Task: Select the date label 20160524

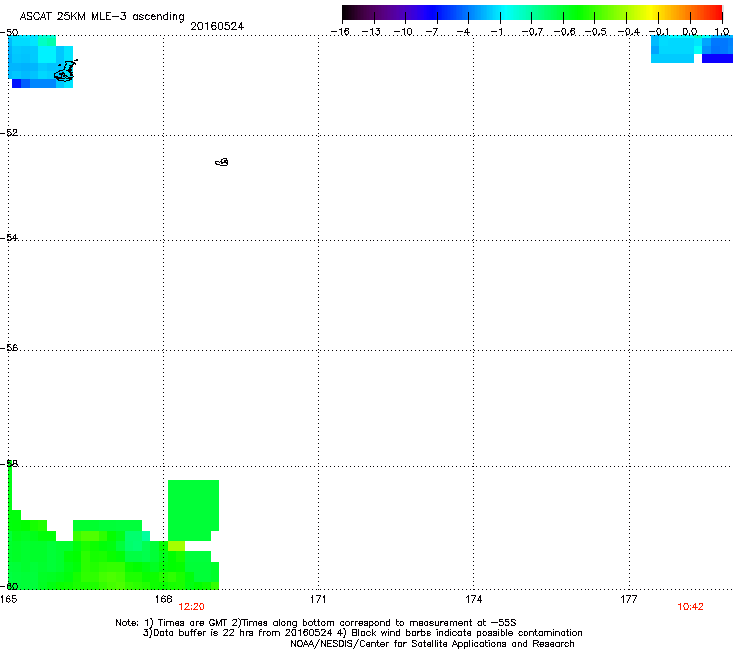Action: pos(217,26)
